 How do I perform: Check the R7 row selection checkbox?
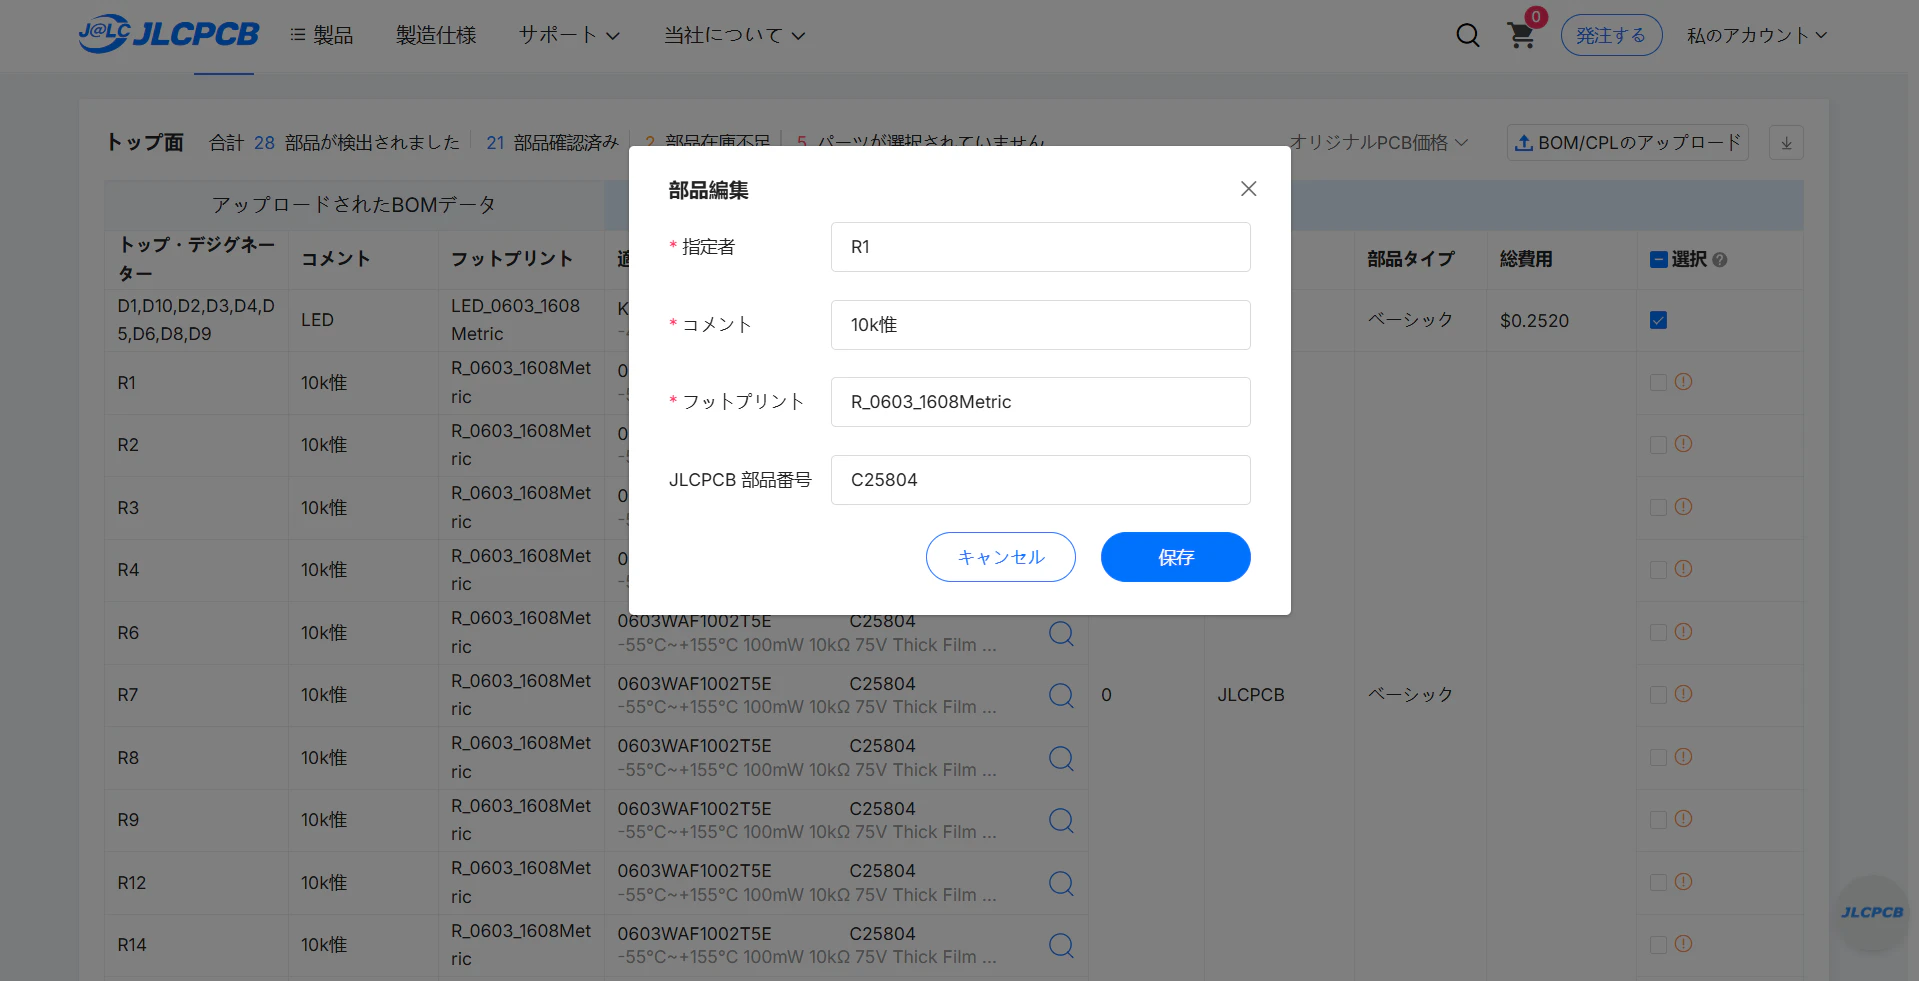(x=1658, y=695)
